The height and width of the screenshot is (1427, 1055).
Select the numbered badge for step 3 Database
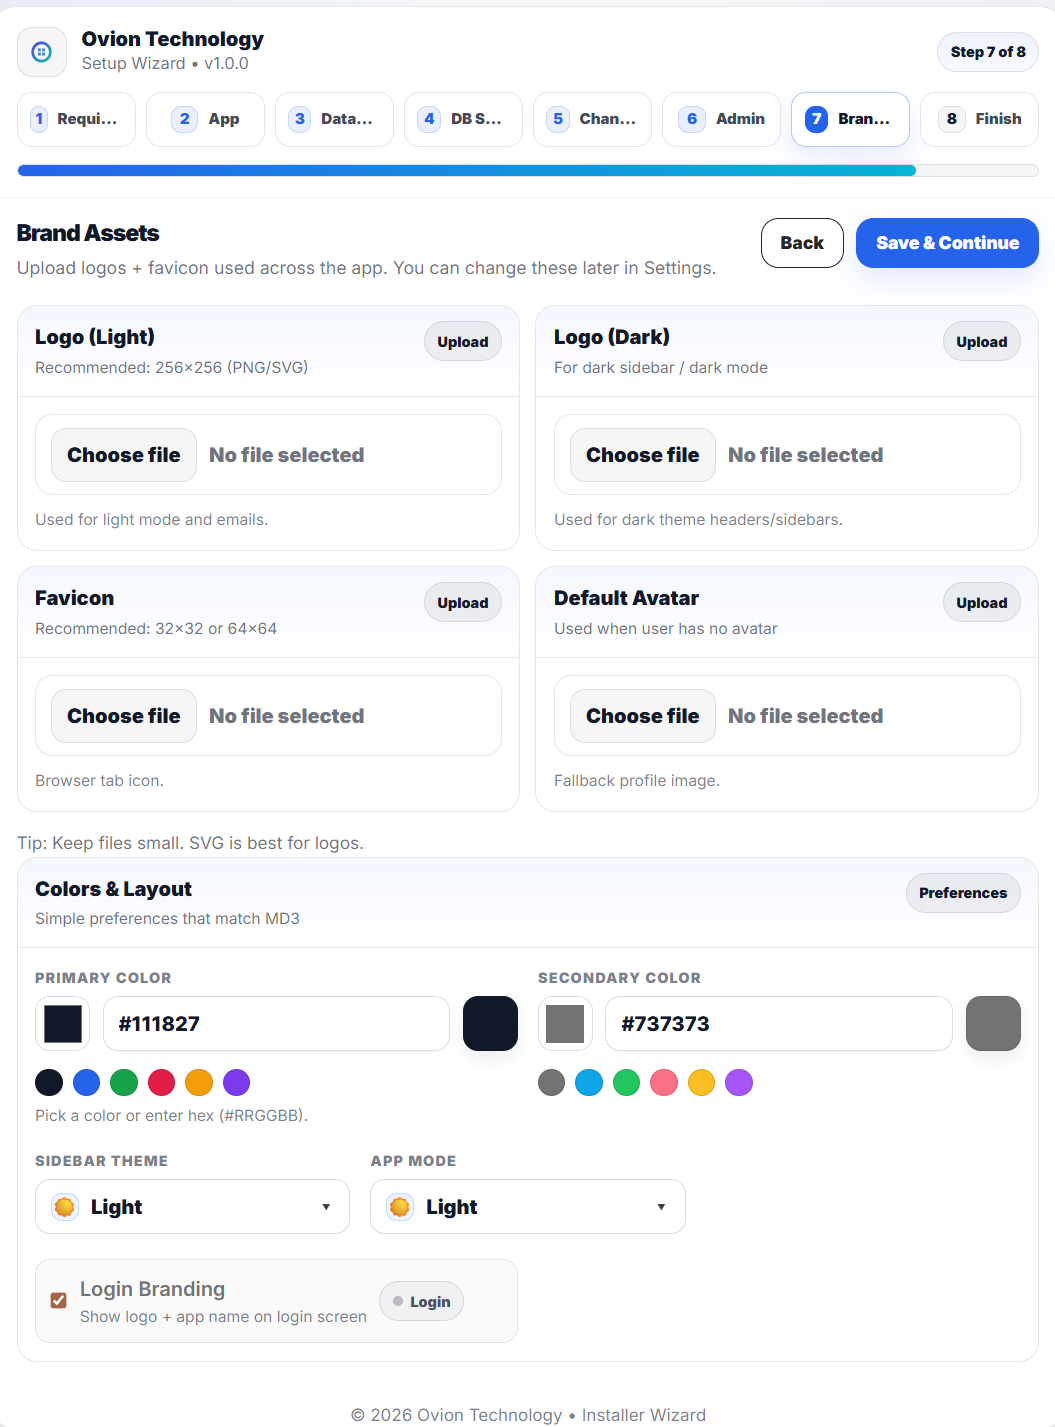coord(299,118)
